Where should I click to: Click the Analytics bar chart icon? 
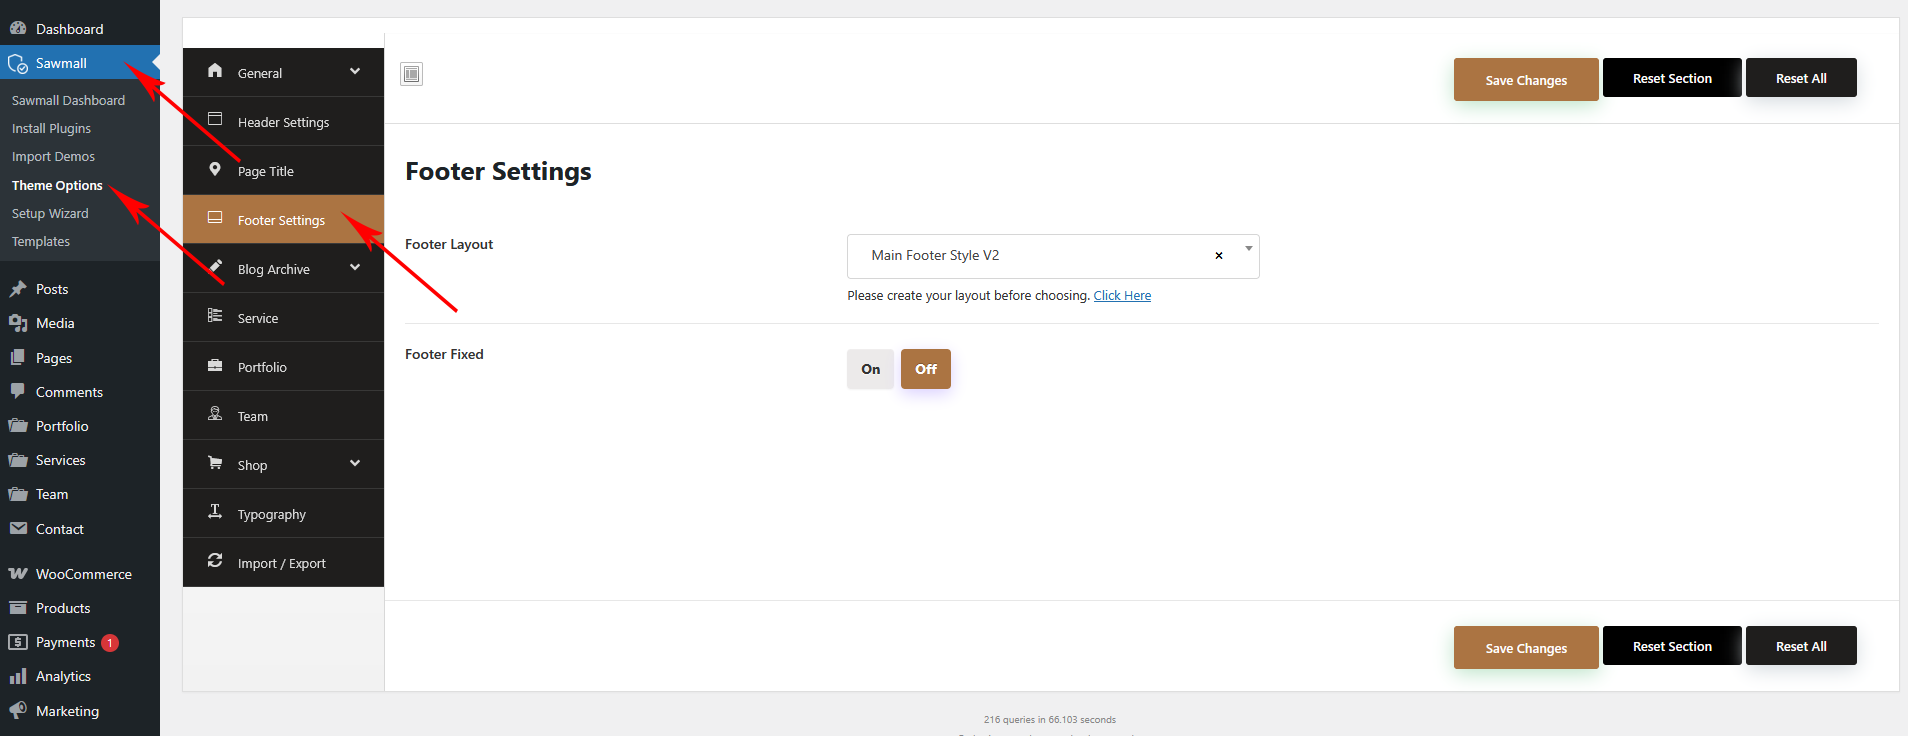pyautogui.click(x=18, y=676)
